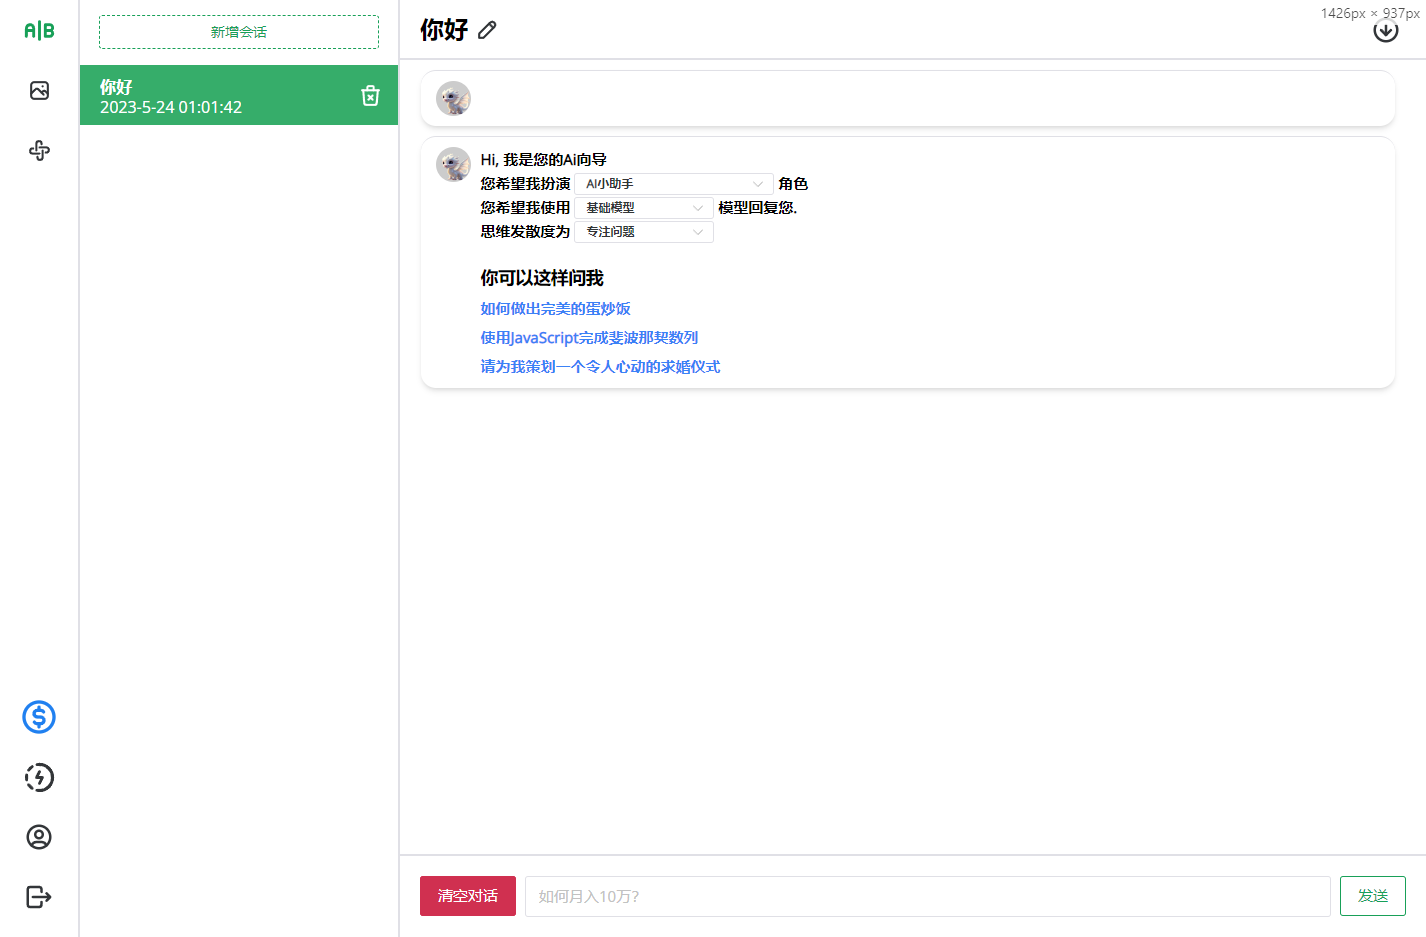Expand the 专注问题 divergence dropdown
Image resolution: width=1426 pixels, height=937 pixels.
pos(643,232)
